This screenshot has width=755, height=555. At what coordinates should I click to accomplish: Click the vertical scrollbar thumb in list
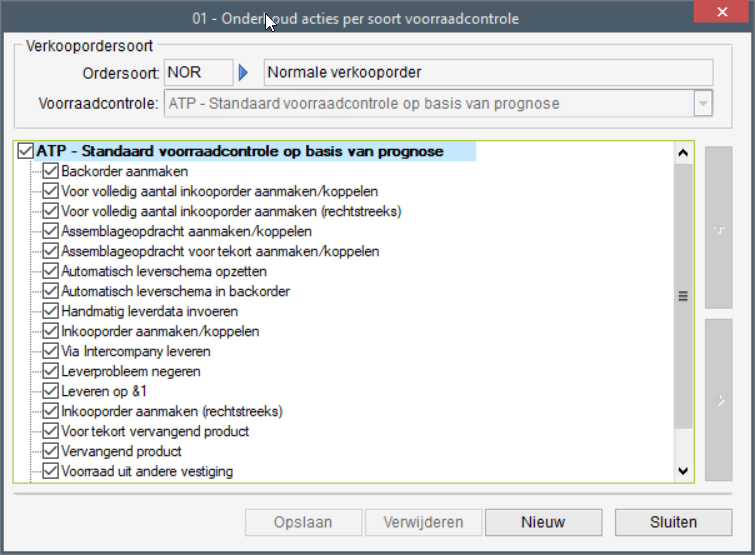684,296
